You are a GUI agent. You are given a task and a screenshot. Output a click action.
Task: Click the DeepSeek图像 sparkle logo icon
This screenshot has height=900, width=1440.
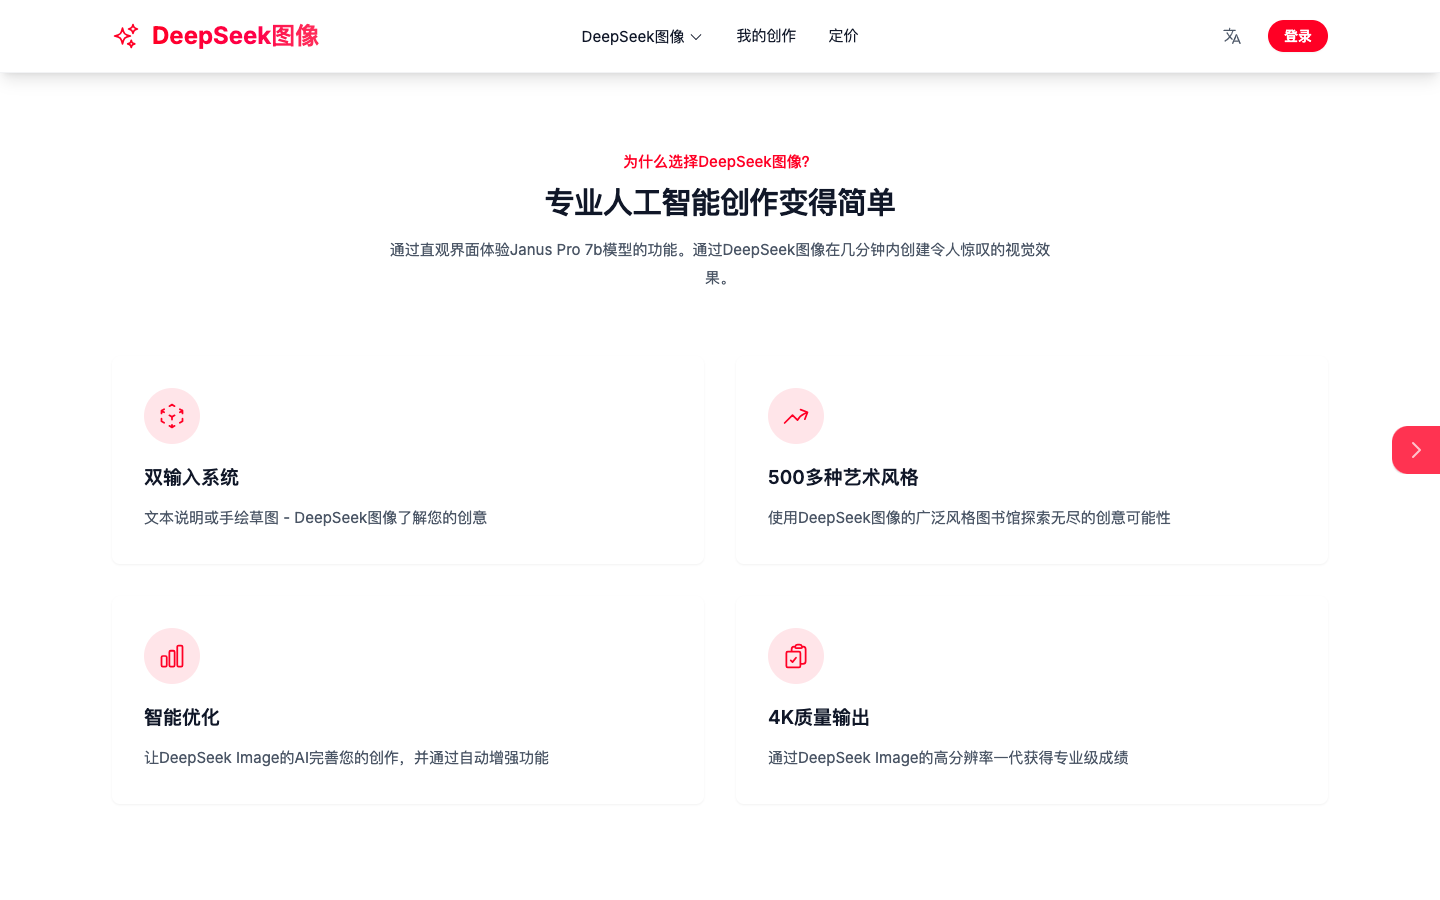(126, 36)
